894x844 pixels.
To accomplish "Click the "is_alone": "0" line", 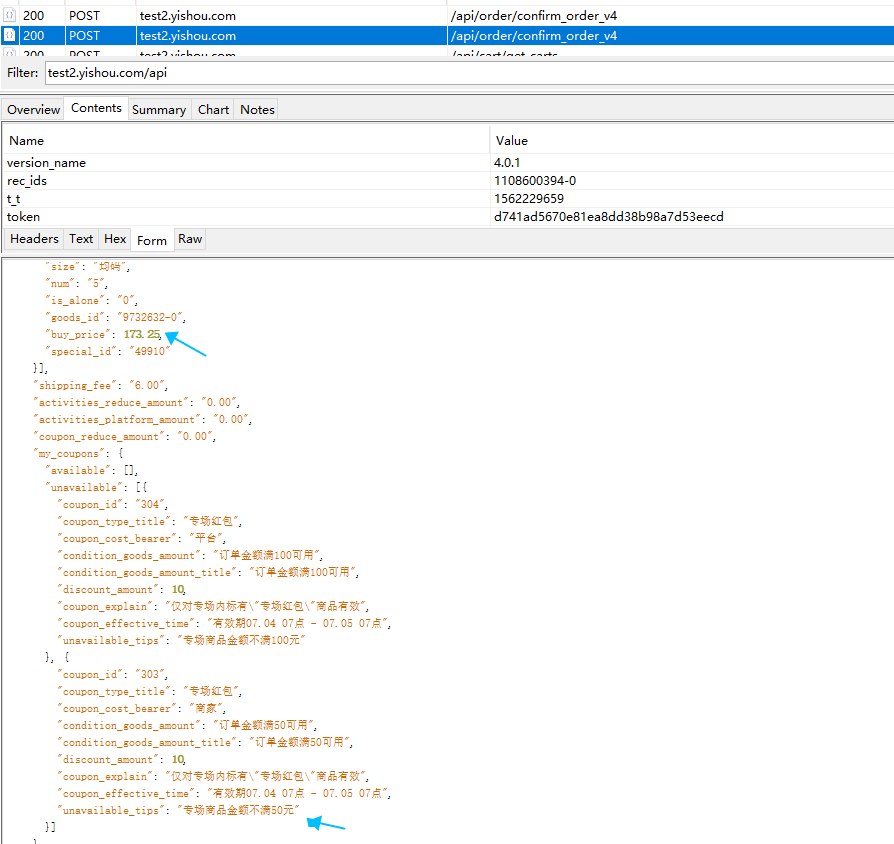I will coord(91,301).
